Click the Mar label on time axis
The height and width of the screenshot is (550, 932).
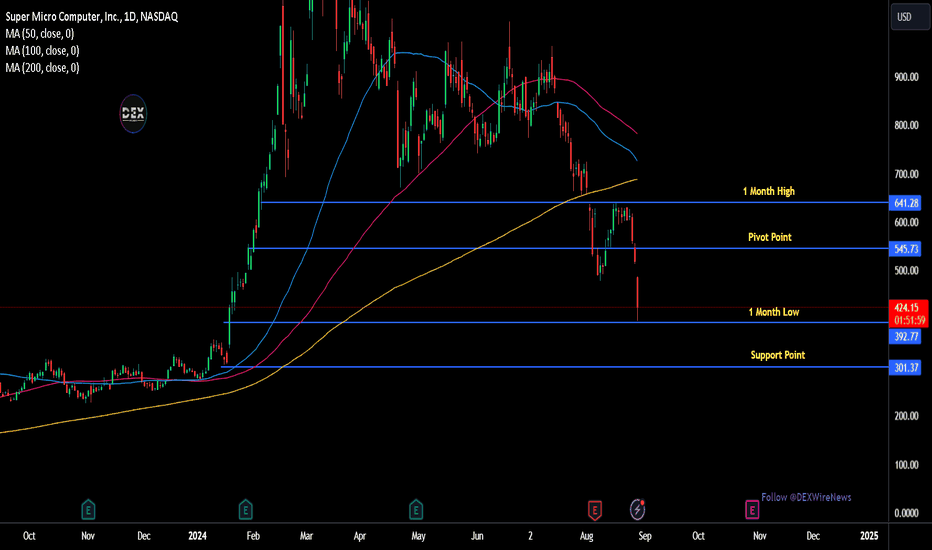click(306, 536)
